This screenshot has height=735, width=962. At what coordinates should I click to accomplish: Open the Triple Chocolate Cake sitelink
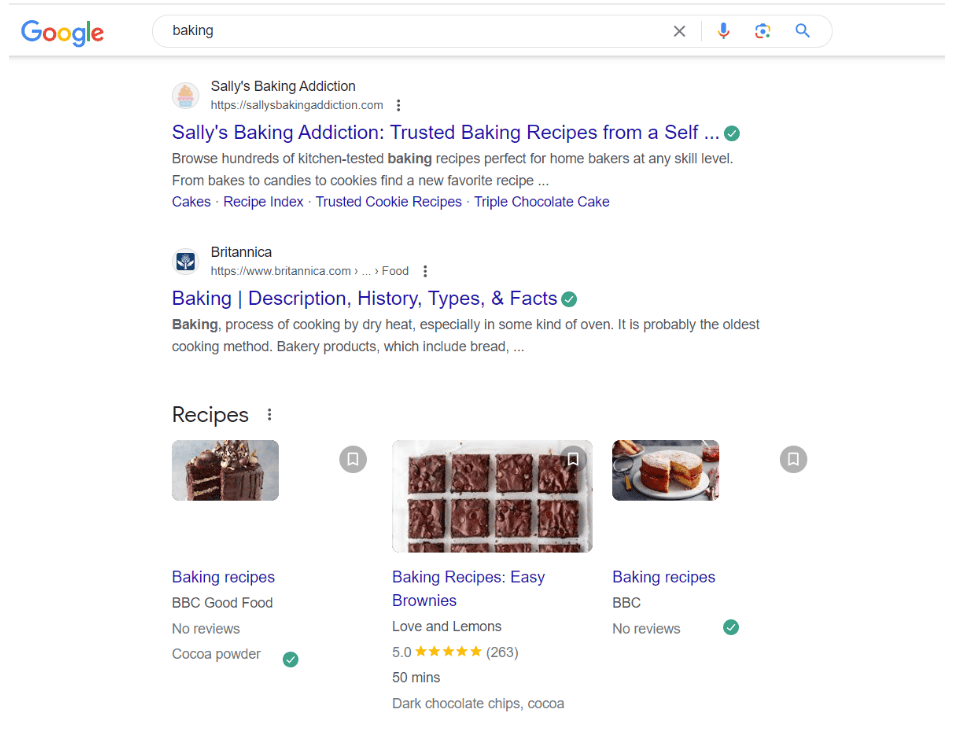coord(541,202)
